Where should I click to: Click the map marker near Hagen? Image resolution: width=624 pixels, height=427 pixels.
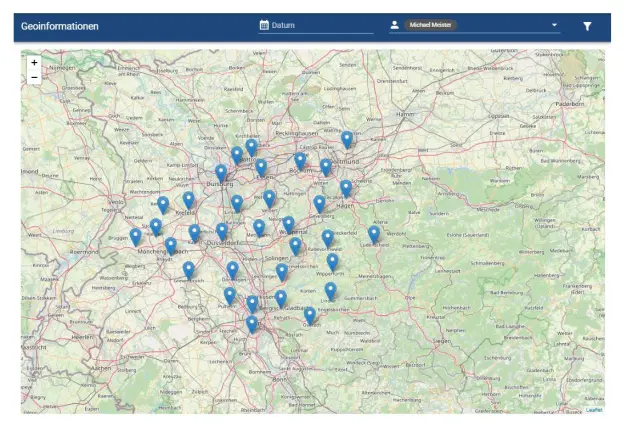pos(346,187)
